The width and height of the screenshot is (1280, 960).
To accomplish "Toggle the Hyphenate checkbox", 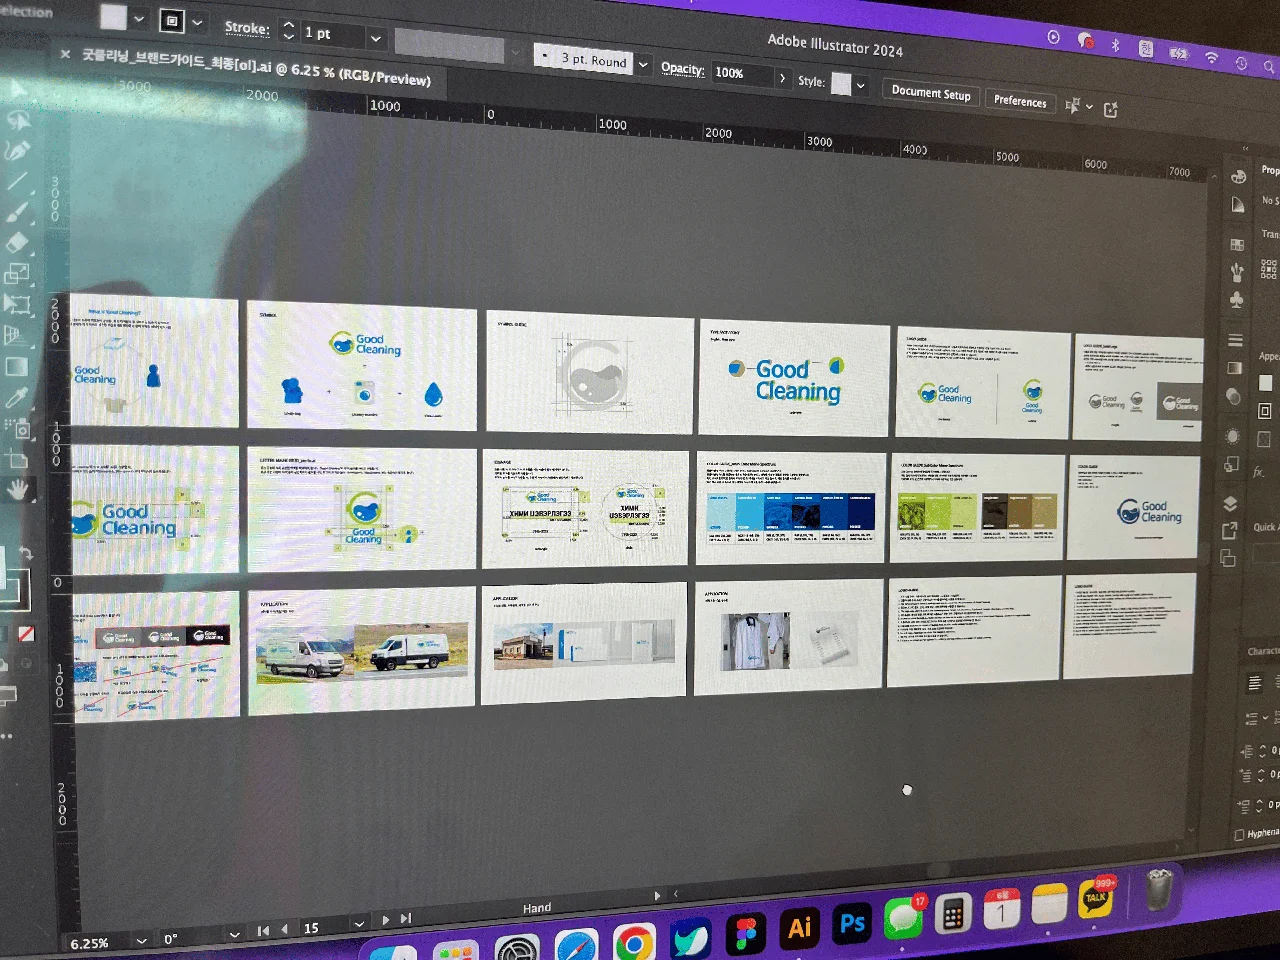I will [x=1240, y=835].
